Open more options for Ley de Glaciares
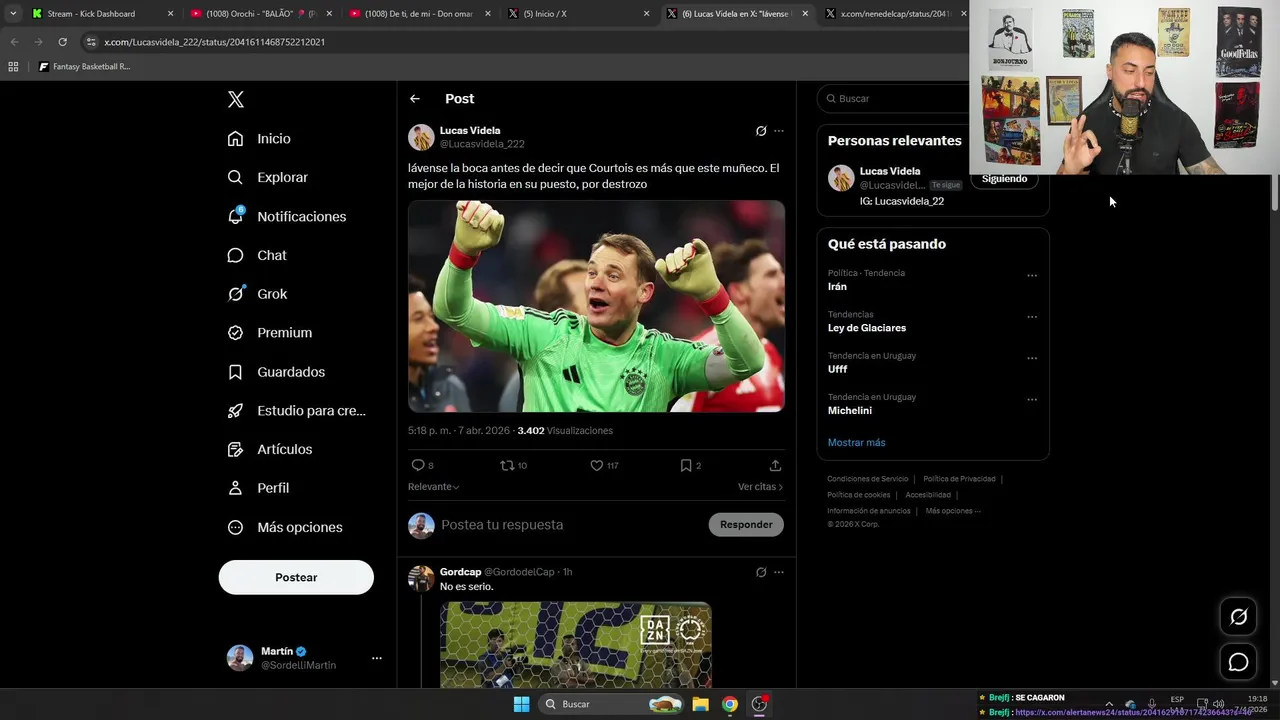Image resolution: width=1280 pixels, height=720 pixels. pos(1032,317)
